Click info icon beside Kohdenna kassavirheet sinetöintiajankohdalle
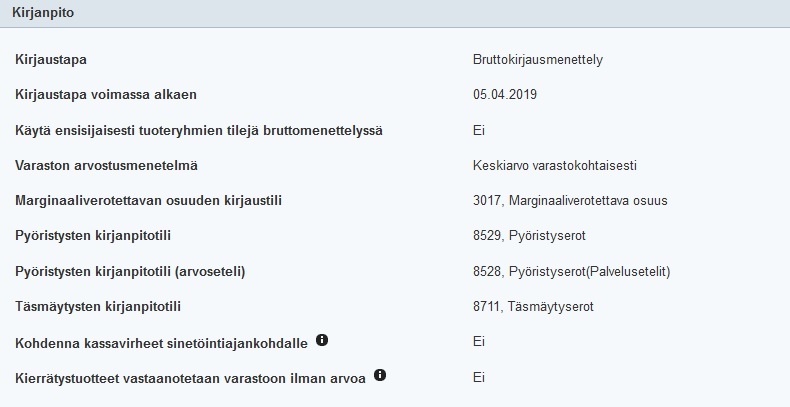Viewport: 790px width, 407px height. pos(322,340)
